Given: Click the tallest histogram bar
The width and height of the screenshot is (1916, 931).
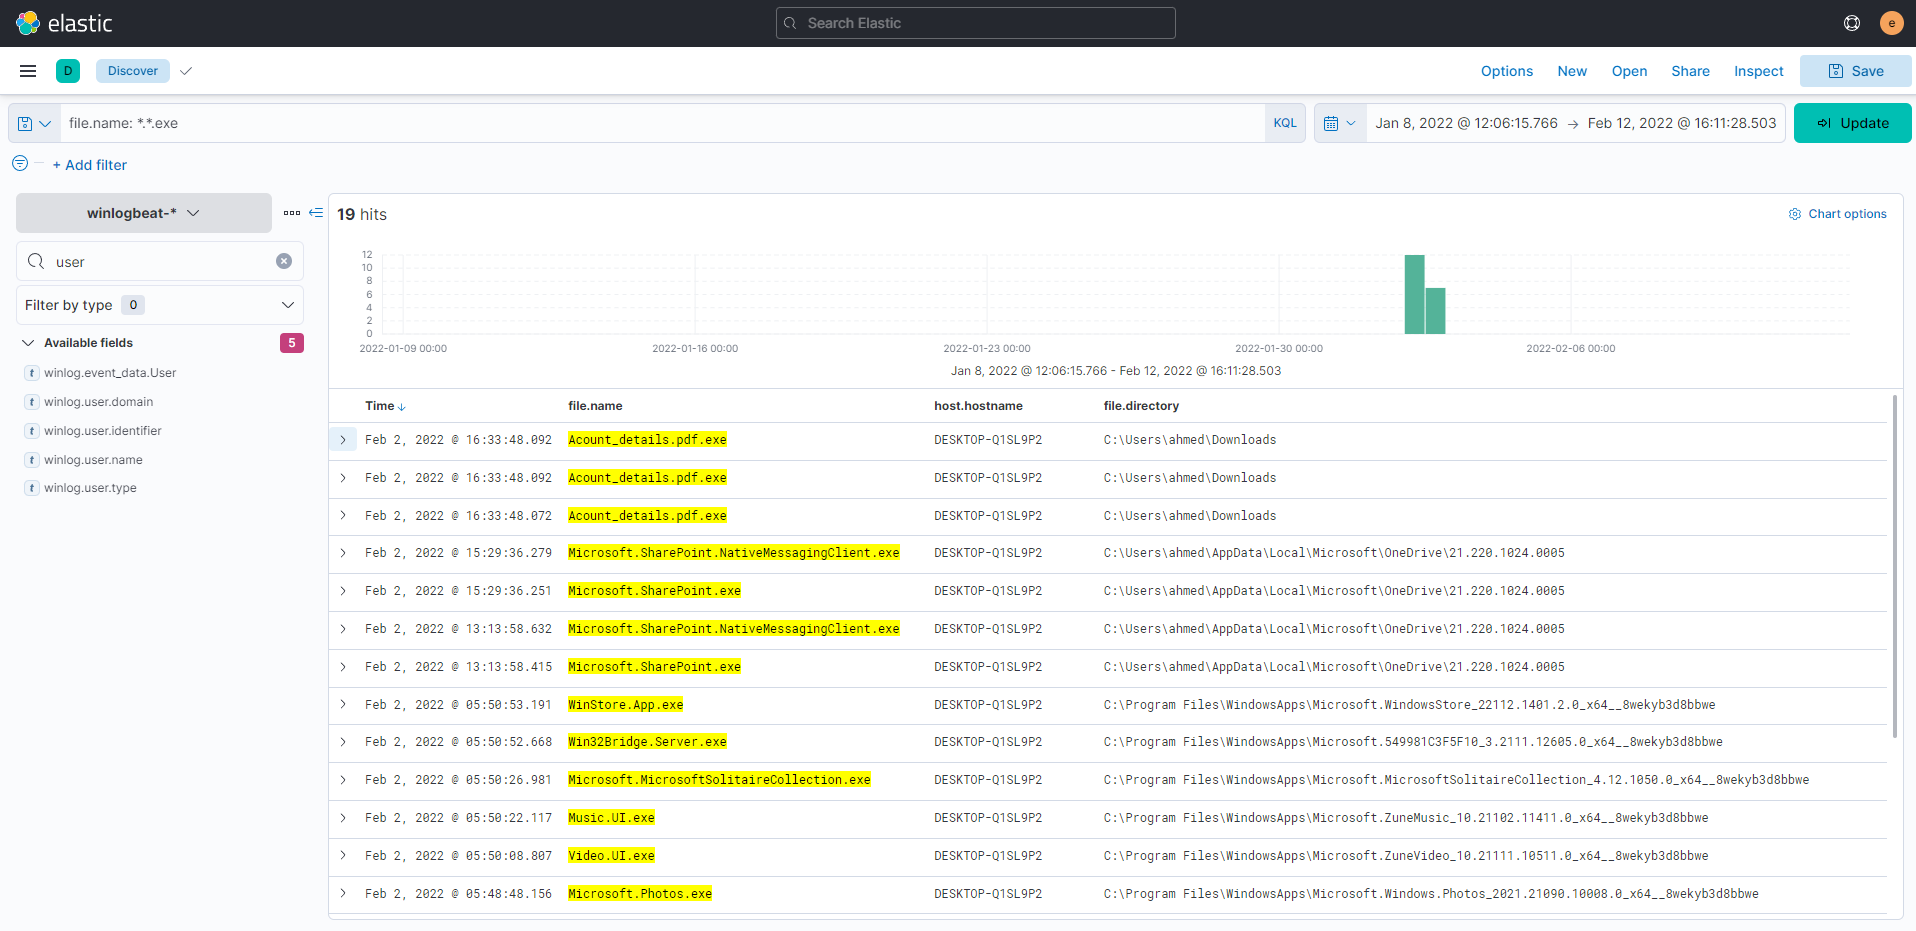Looking at the screenshot, I should [1414, 295].
